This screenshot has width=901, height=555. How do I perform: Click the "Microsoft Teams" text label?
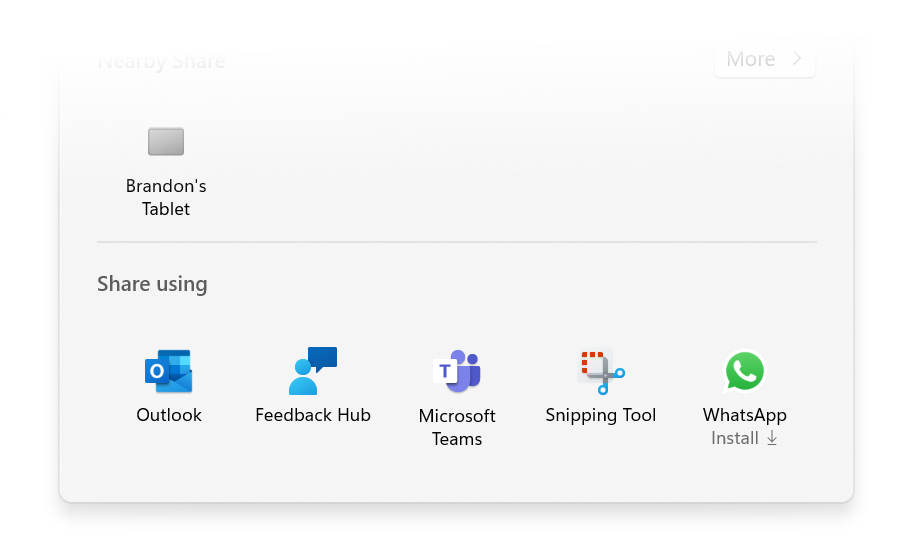point(457,427)
